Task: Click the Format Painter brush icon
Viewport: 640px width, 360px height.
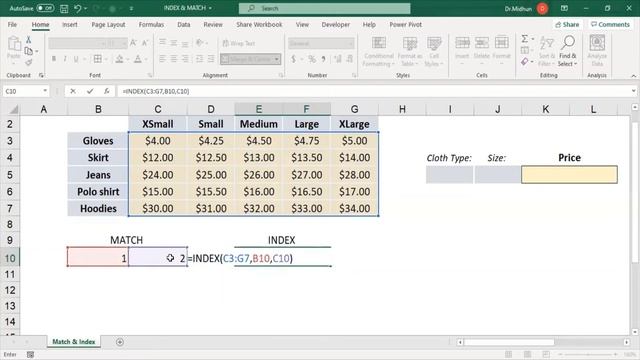Action: [29, 62]
